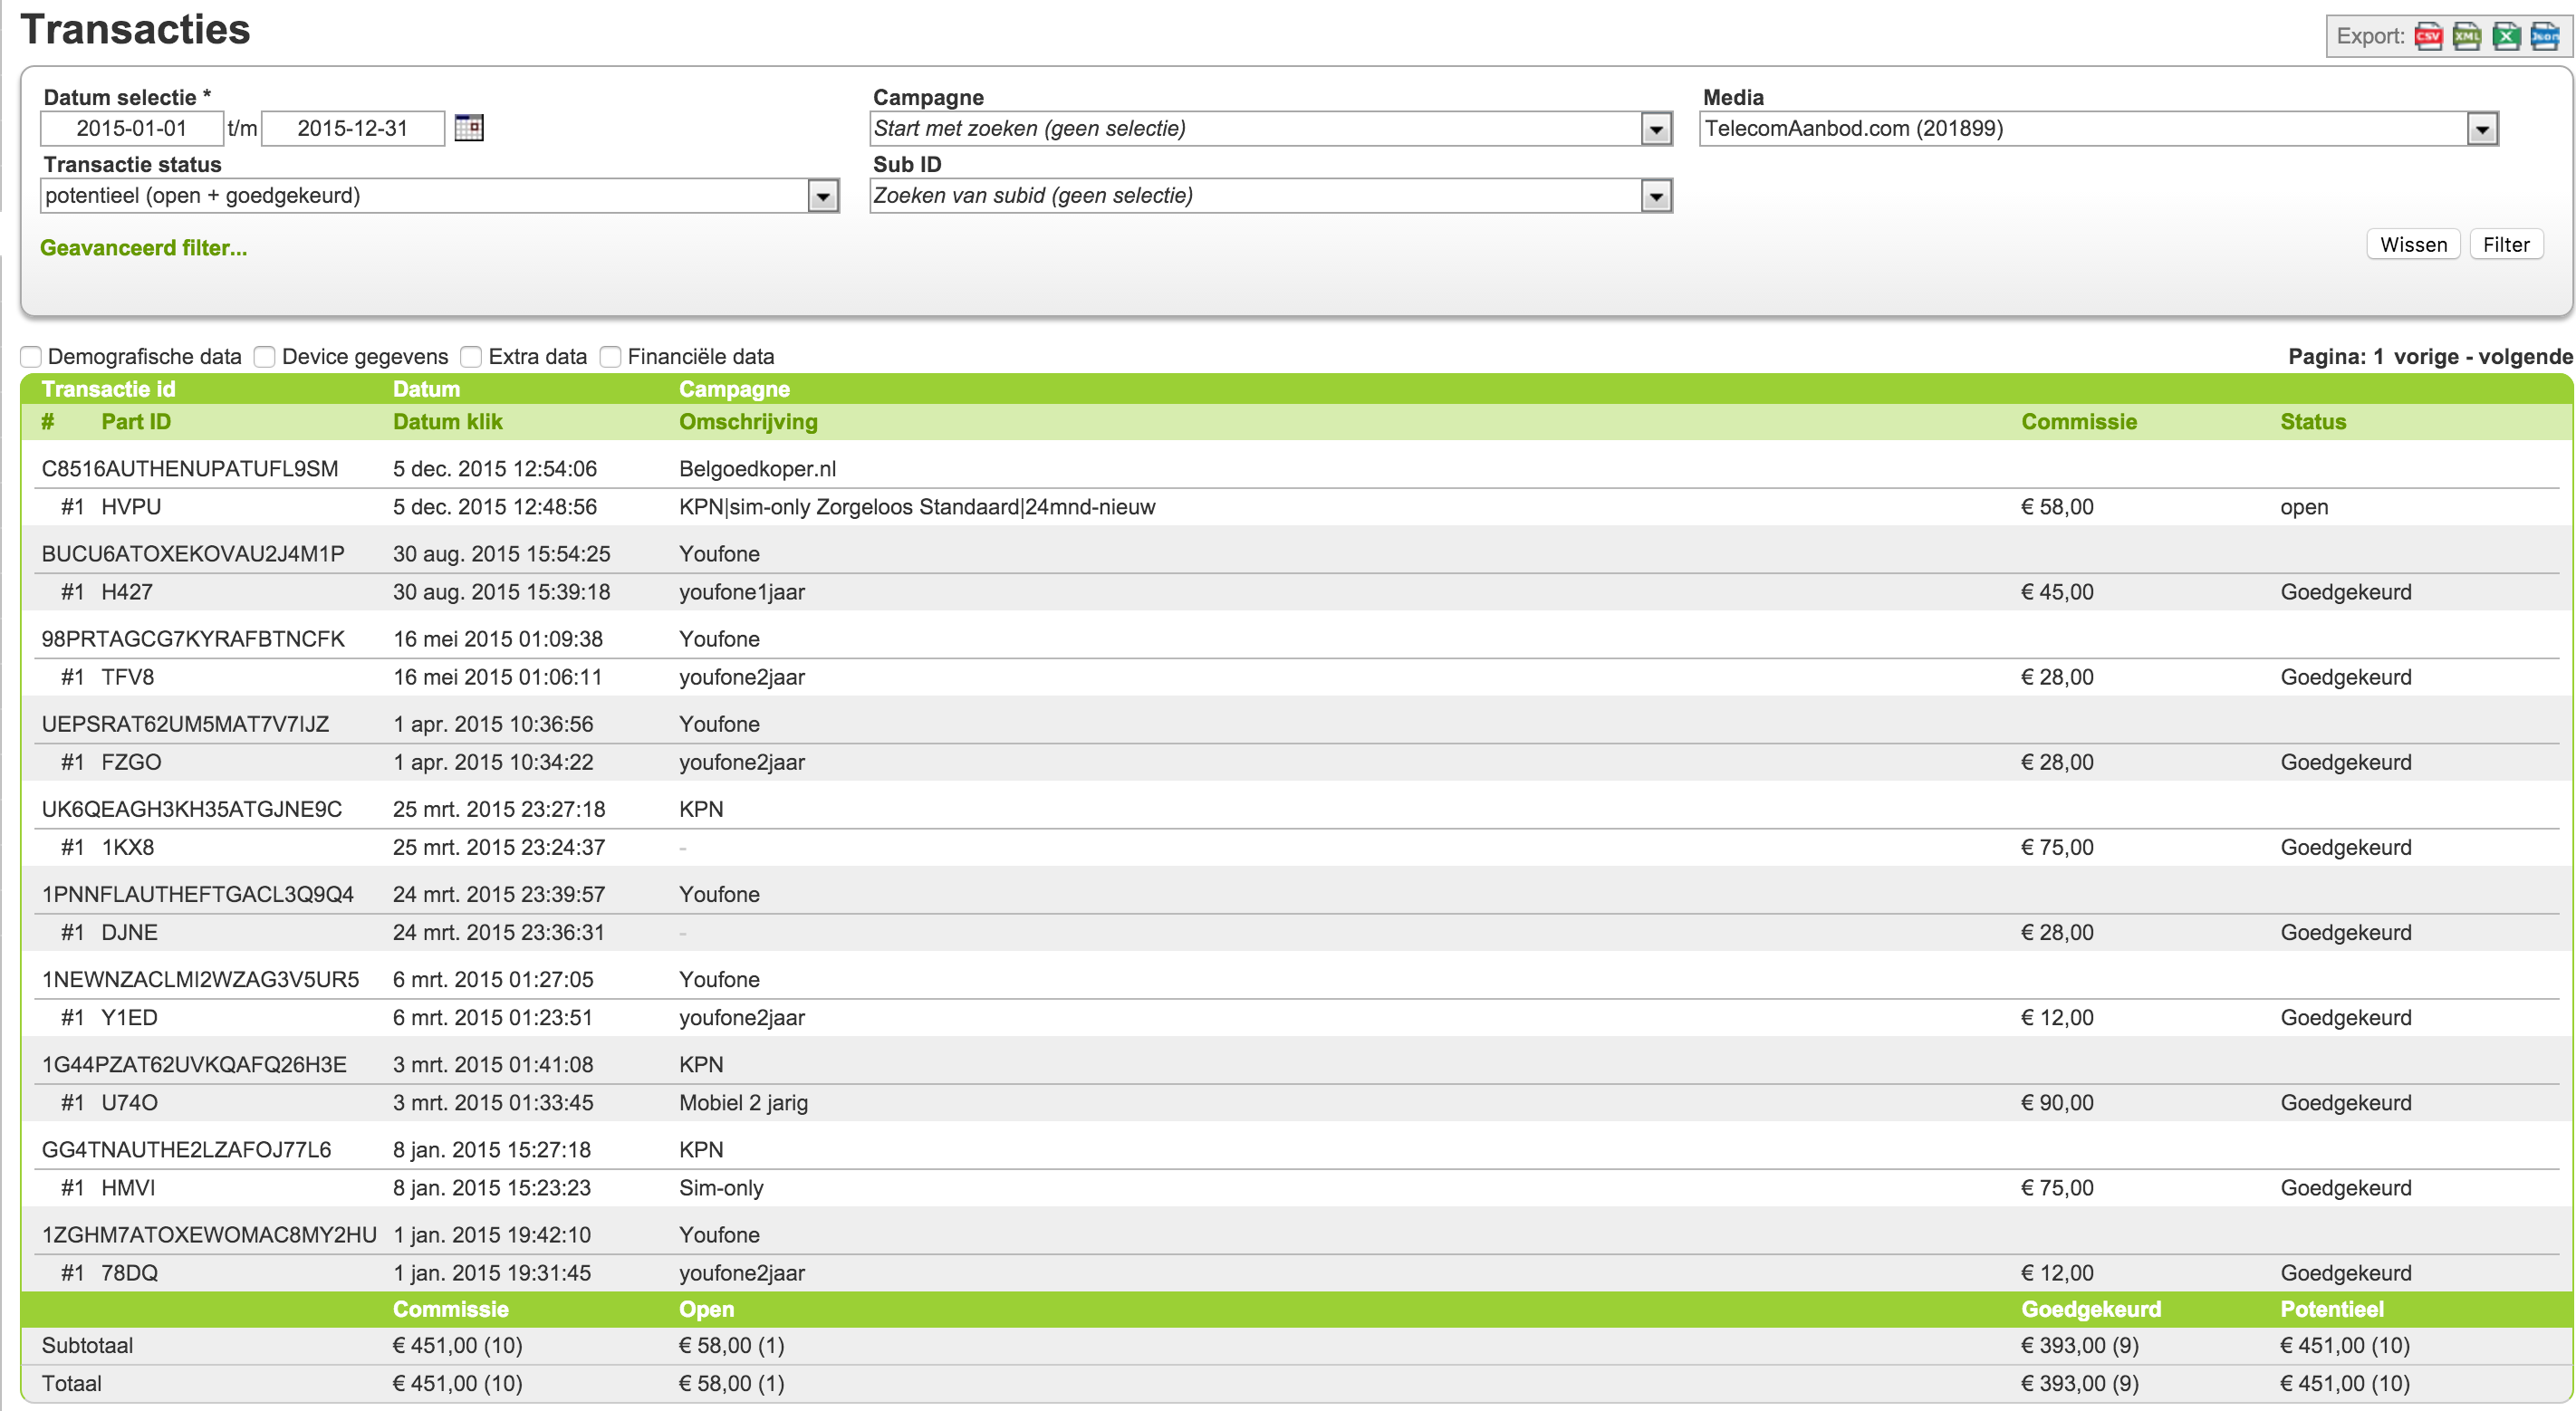Click the end date field 2015-12-31
Image resolution: width=2576 pixels, height=1411 pixels.
point(353,128)
